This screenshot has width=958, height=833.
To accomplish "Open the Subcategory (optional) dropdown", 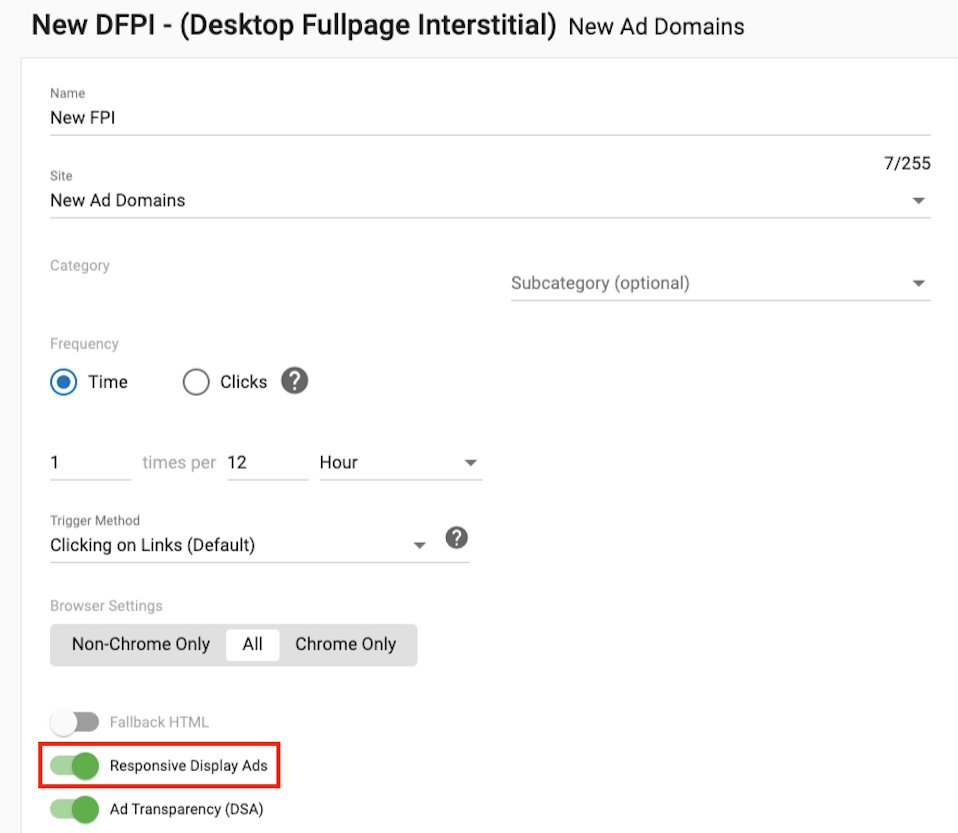I will pos(917,283).
